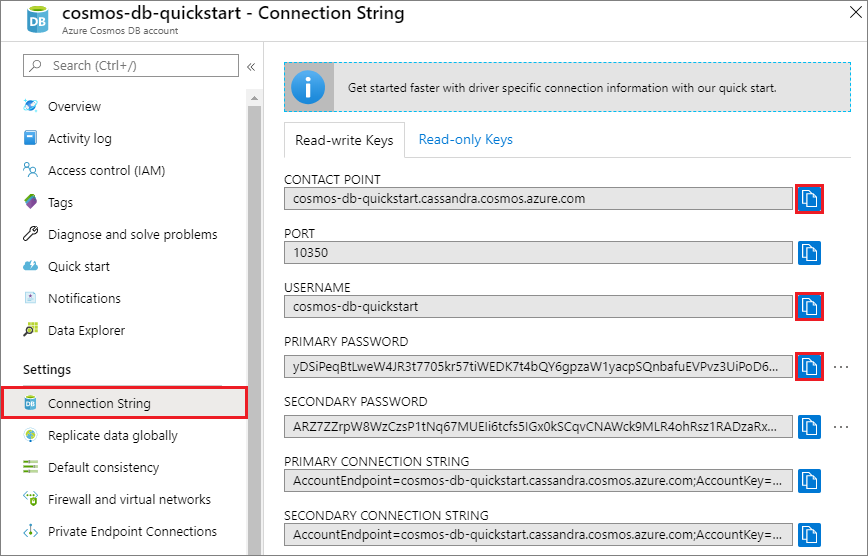Click the Diagnose and solve problems wrench icon

tap(30, 234)
